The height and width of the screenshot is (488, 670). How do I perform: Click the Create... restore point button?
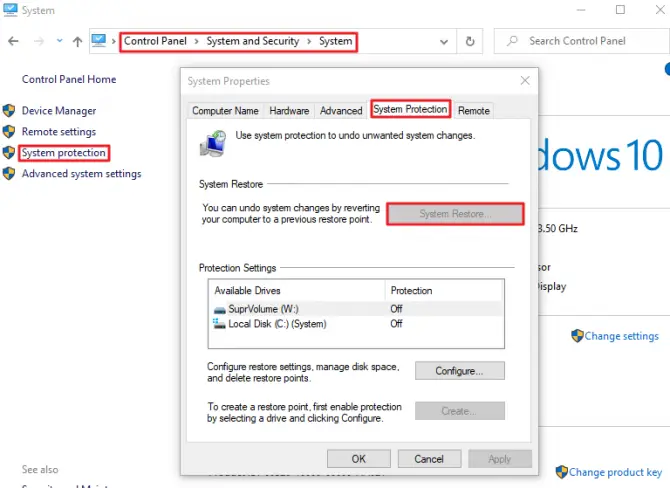460,411
